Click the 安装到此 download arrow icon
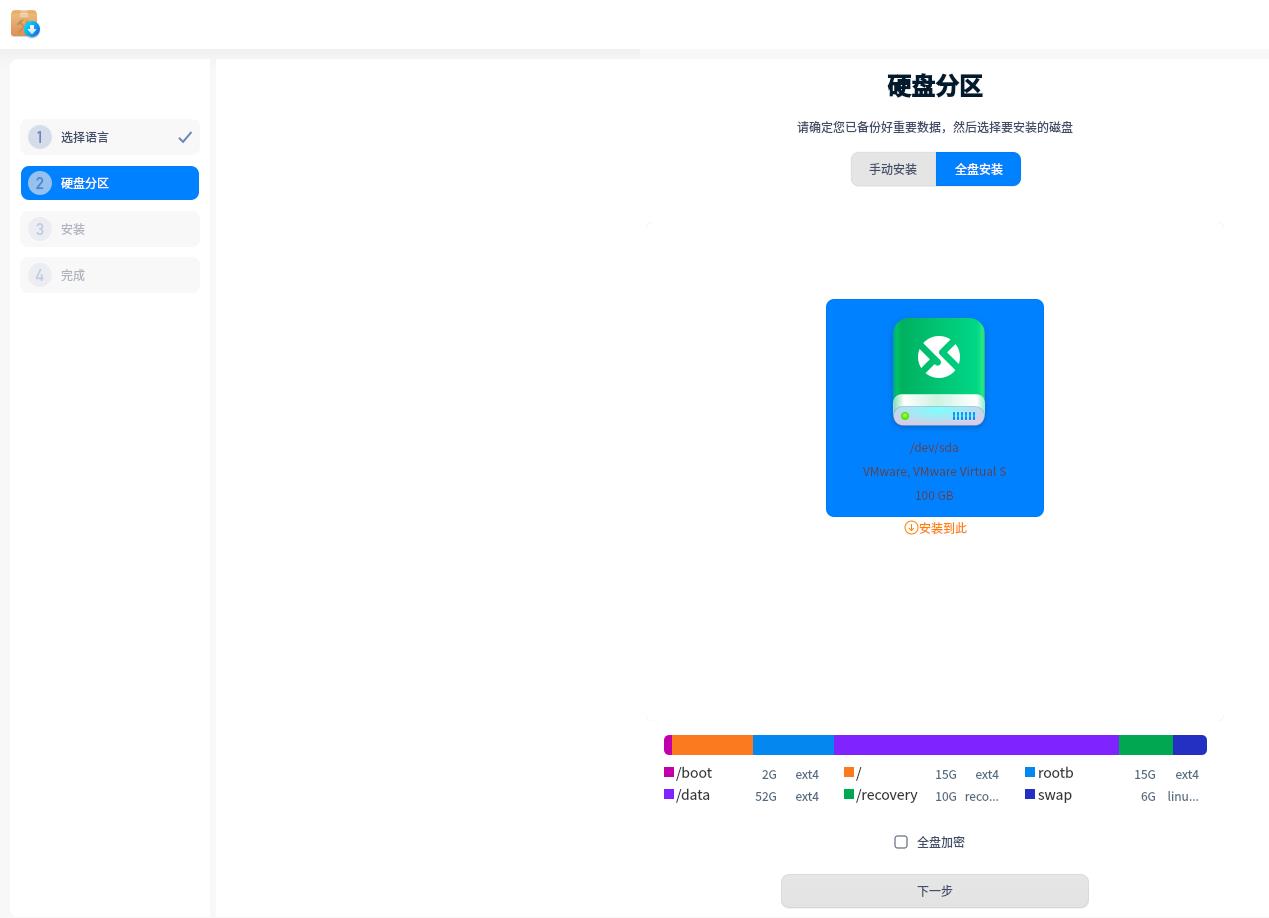 click(x=911, y=528)
